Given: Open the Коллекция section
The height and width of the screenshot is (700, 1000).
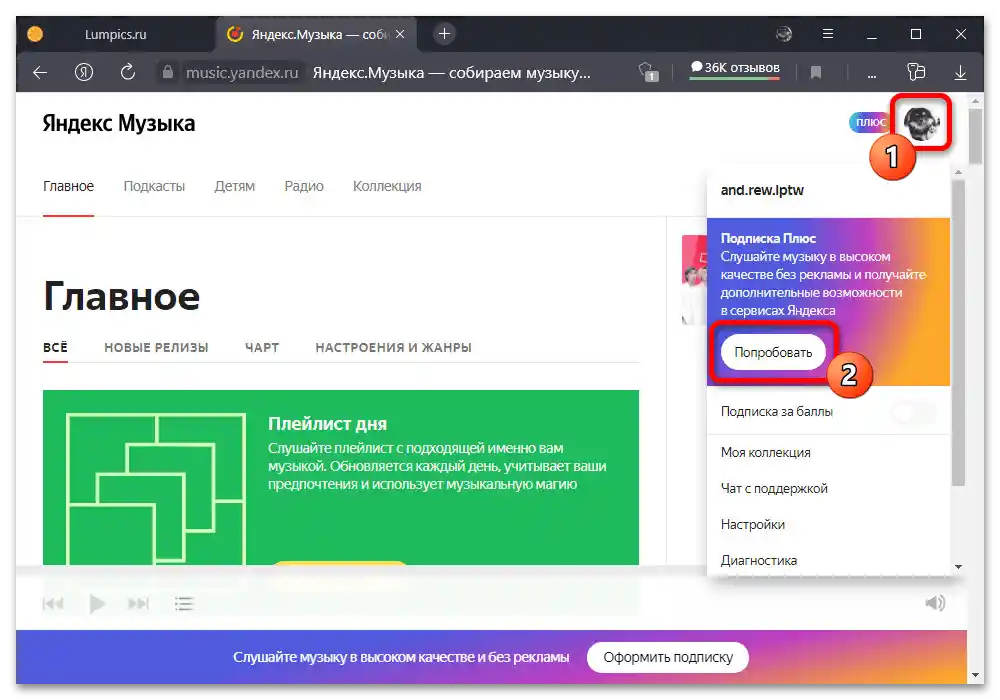Looking at the screenshot, I should tap(387, 186).
